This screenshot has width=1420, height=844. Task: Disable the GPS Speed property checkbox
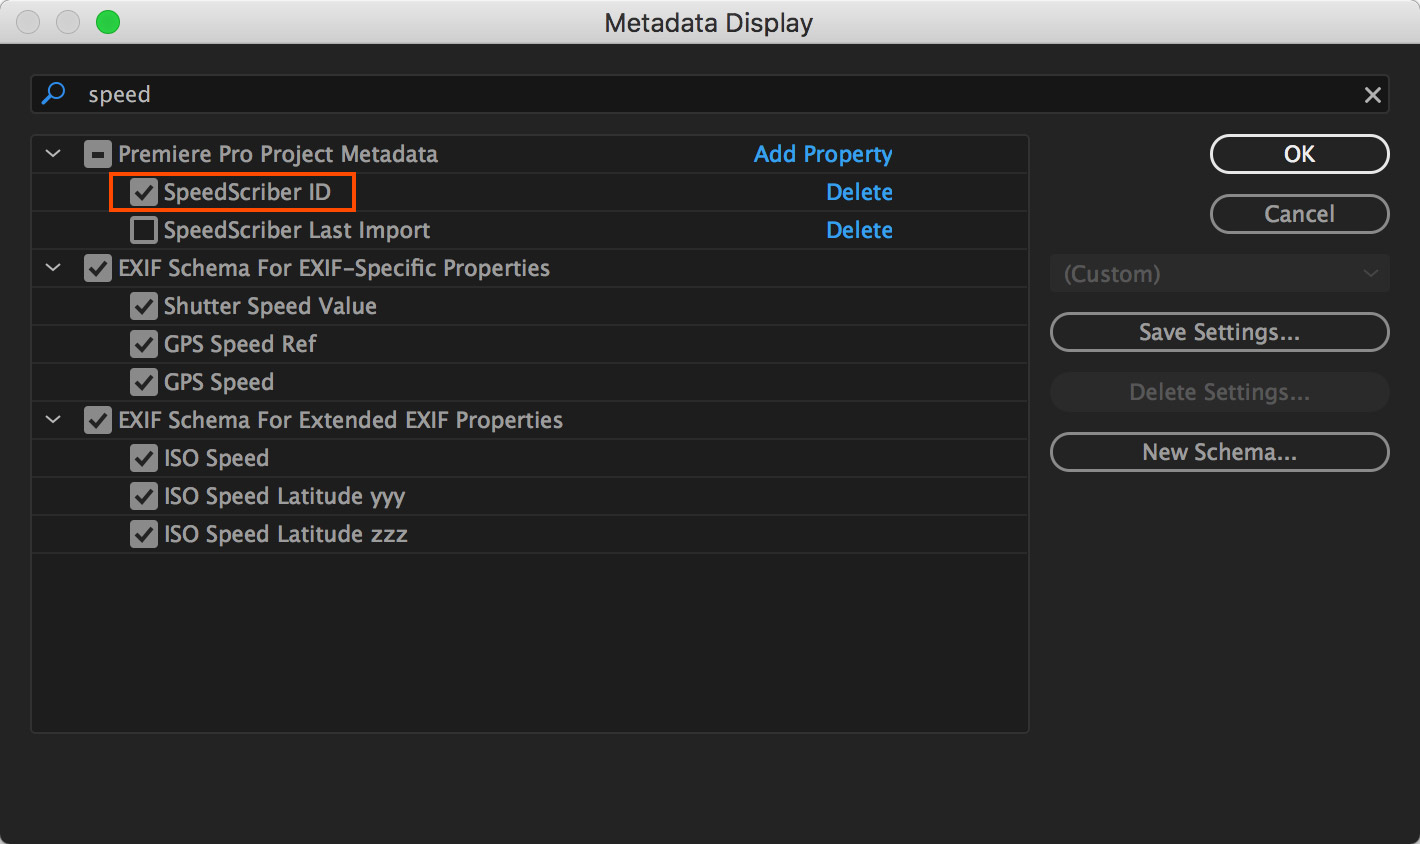coord(144,382)
